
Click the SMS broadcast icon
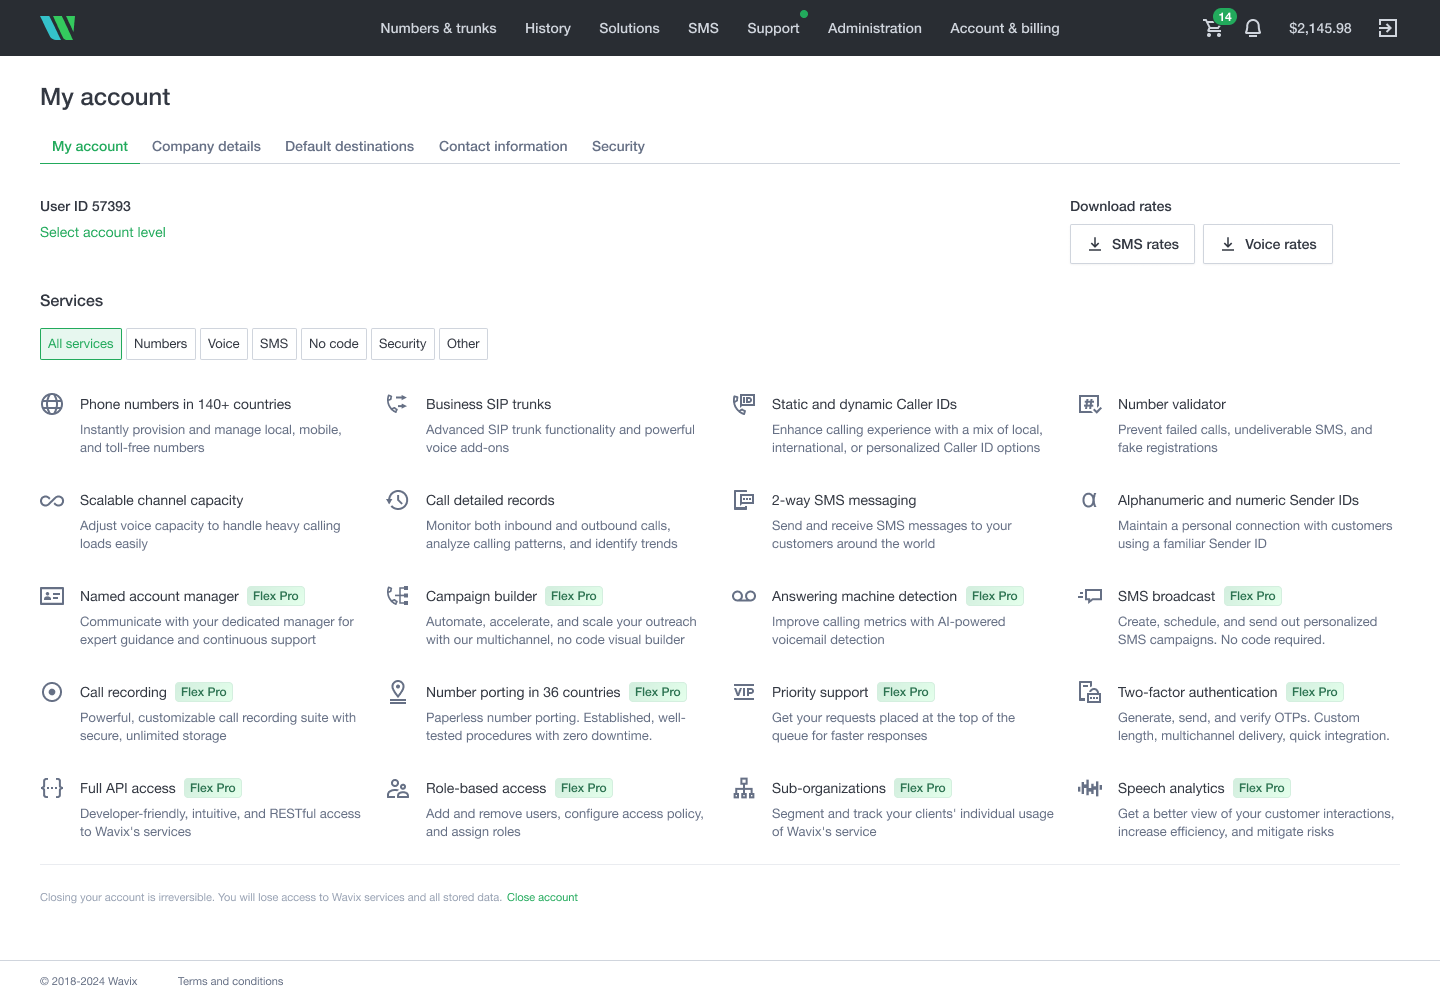(x=1090, y=596)
